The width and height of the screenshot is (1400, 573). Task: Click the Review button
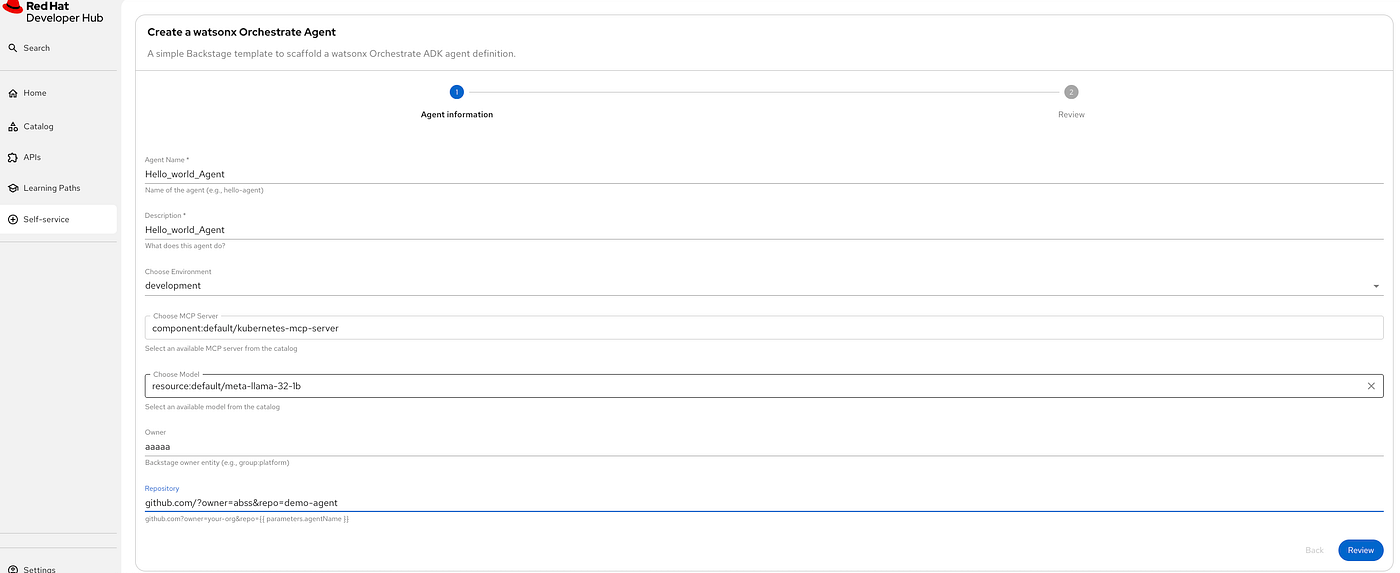(1360, 550)
